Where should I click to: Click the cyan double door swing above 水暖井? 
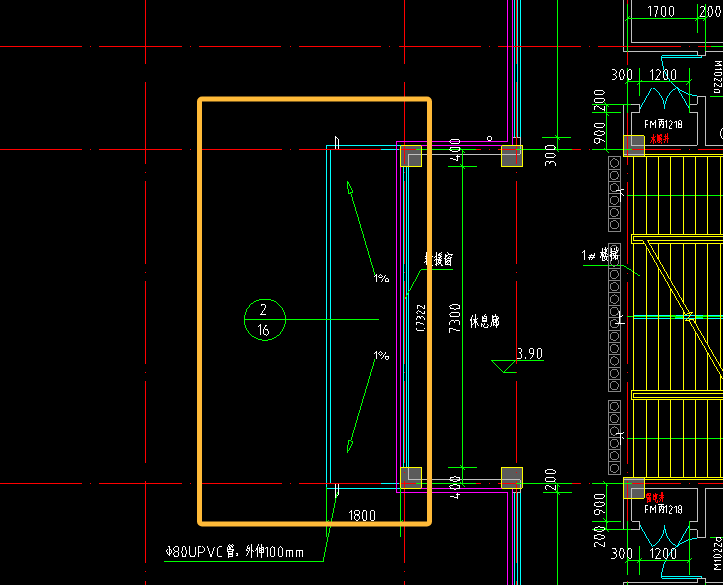pos(664,98)
